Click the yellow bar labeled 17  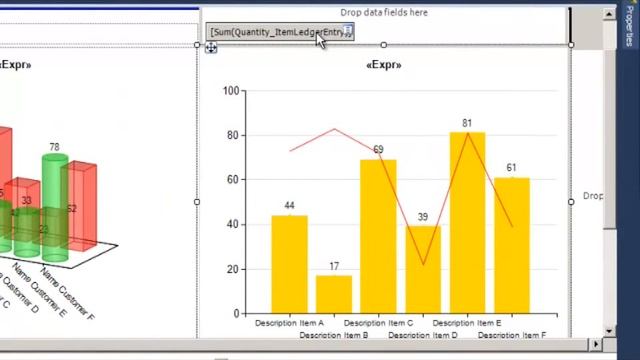[x=334, y=295]
